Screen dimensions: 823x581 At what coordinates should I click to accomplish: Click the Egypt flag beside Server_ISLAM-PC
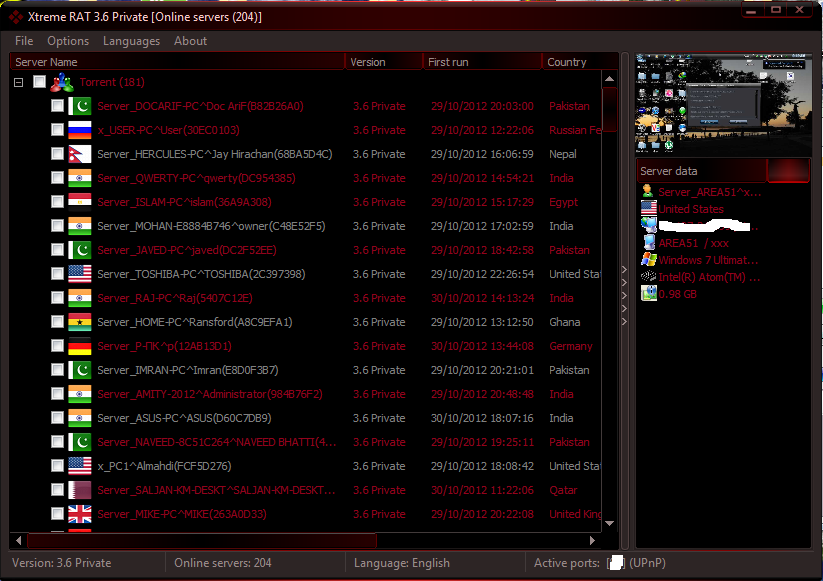80,202
